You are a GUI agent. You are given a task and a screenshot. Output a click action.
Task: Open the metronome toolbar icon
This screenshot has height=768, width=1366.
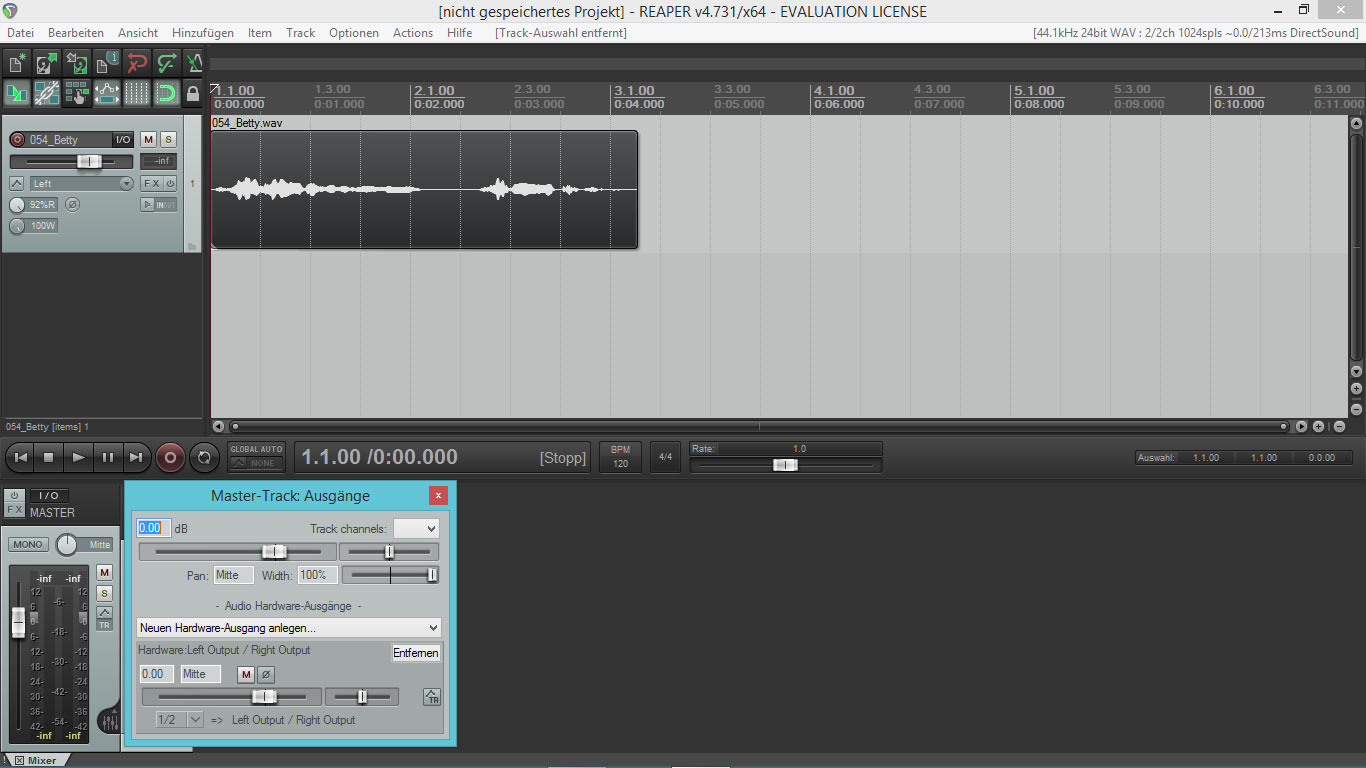[x=194, y=64]
